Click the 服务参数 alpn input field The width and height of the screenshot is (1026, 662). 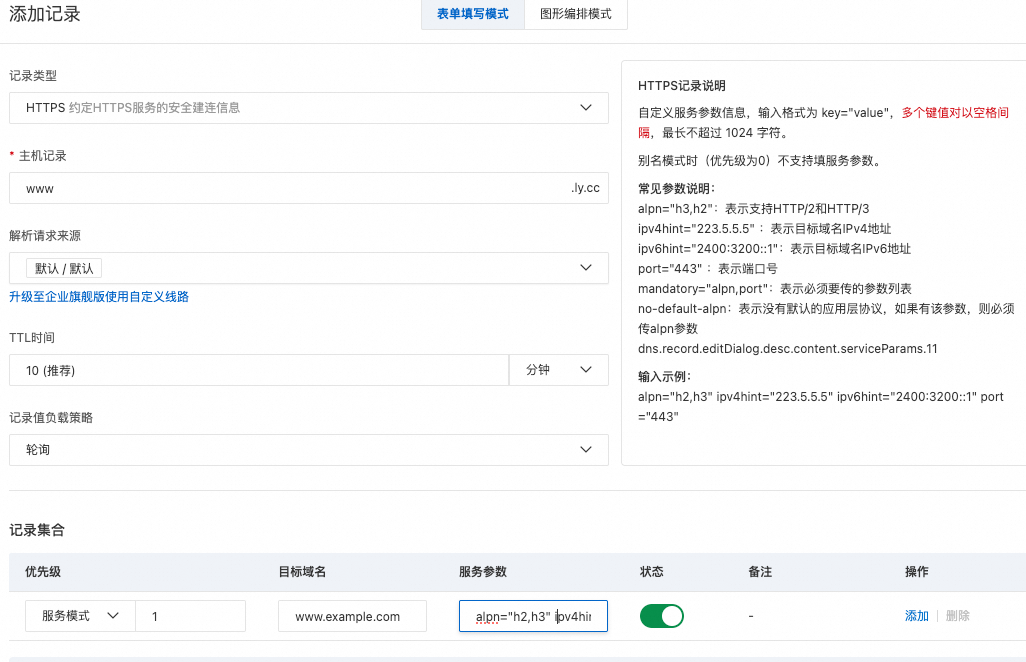533,616
